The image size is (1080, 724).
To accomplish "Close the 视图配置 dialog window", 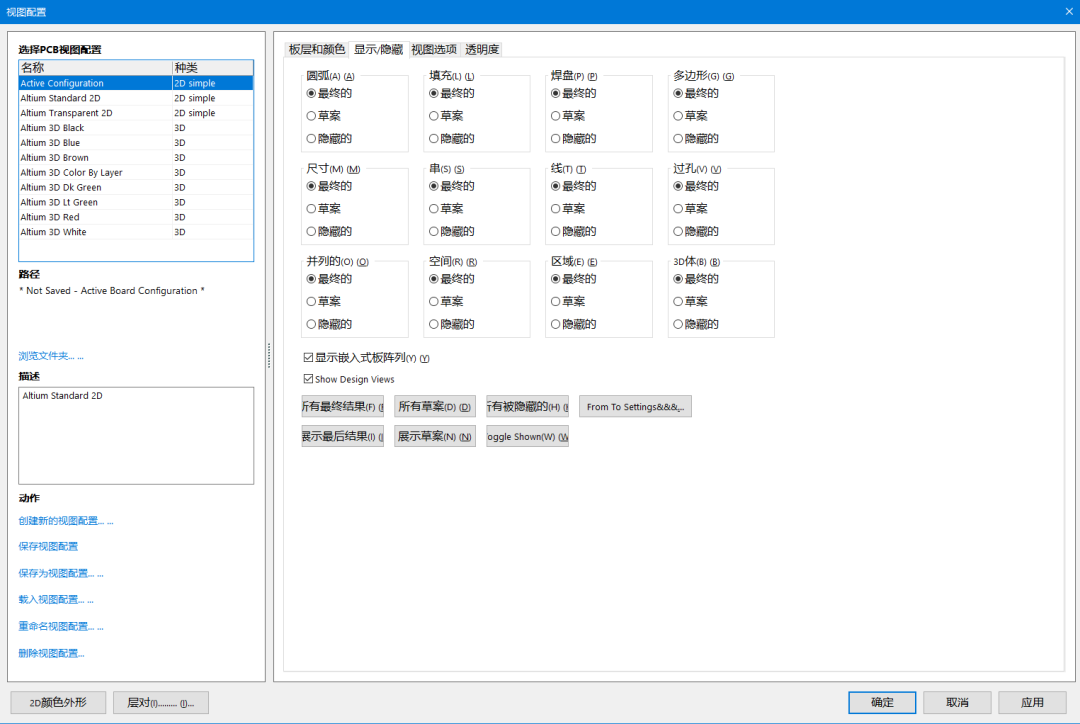I will [1067, 11].
